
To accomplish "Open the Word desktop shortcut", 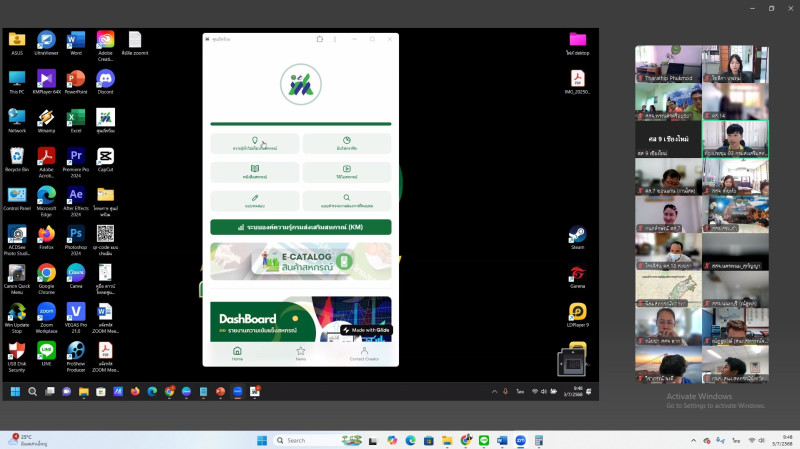I will point(76,43).
